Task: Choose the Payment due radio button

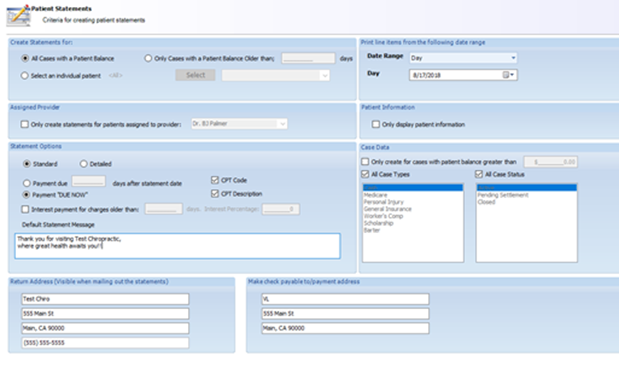Action: click(26, 183)
